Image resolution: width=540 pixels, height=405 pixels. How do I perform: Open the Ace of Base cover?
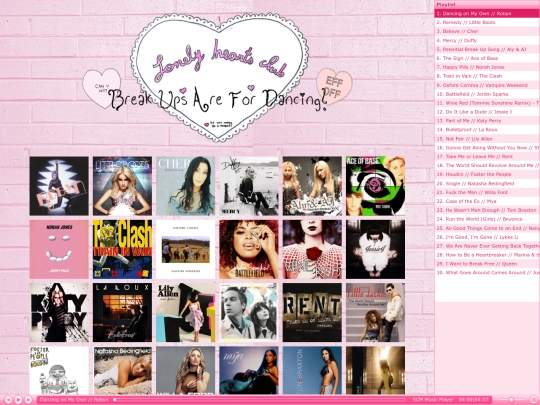tap(376, 186)
